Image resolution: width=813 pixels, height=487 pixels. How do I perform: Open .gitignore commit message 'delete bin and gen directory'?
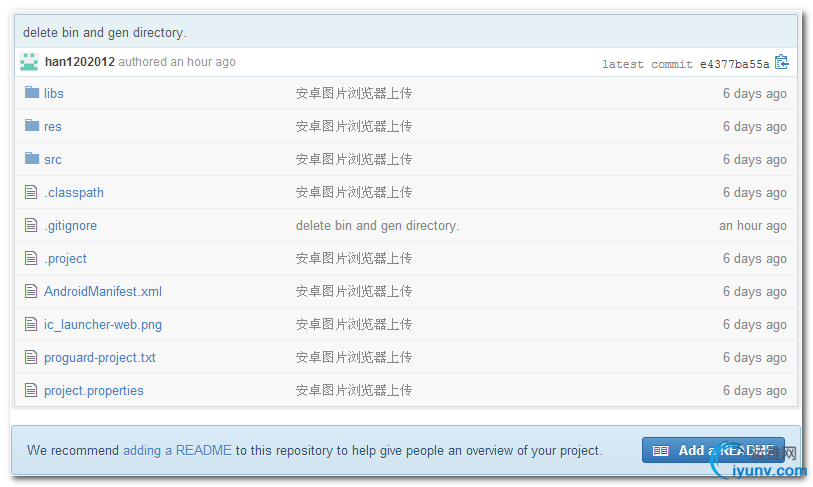click(377, 226)
